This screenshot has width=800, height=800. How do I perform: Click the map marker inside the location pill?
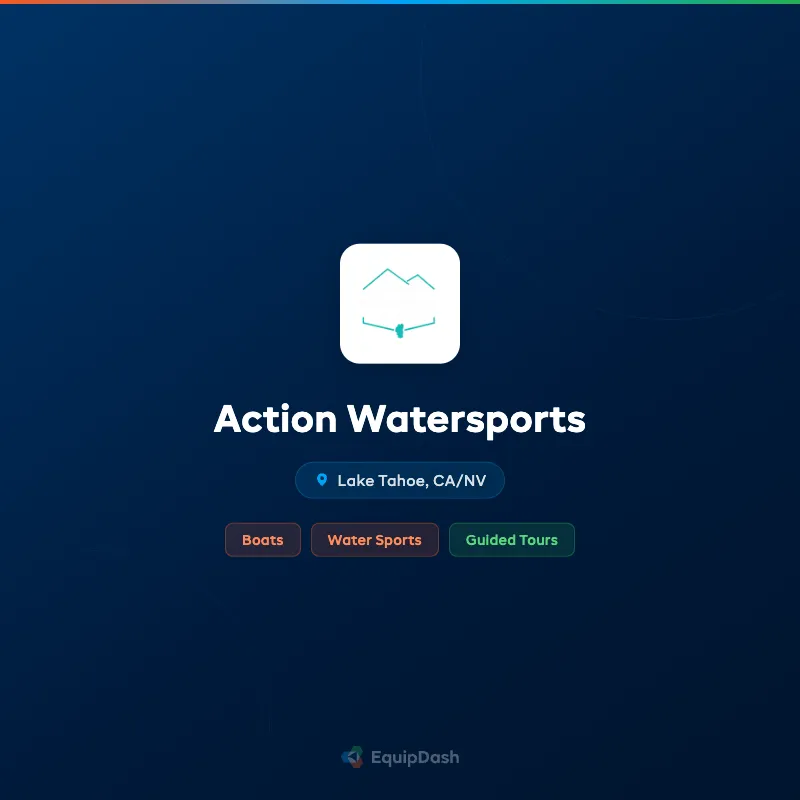321,480
